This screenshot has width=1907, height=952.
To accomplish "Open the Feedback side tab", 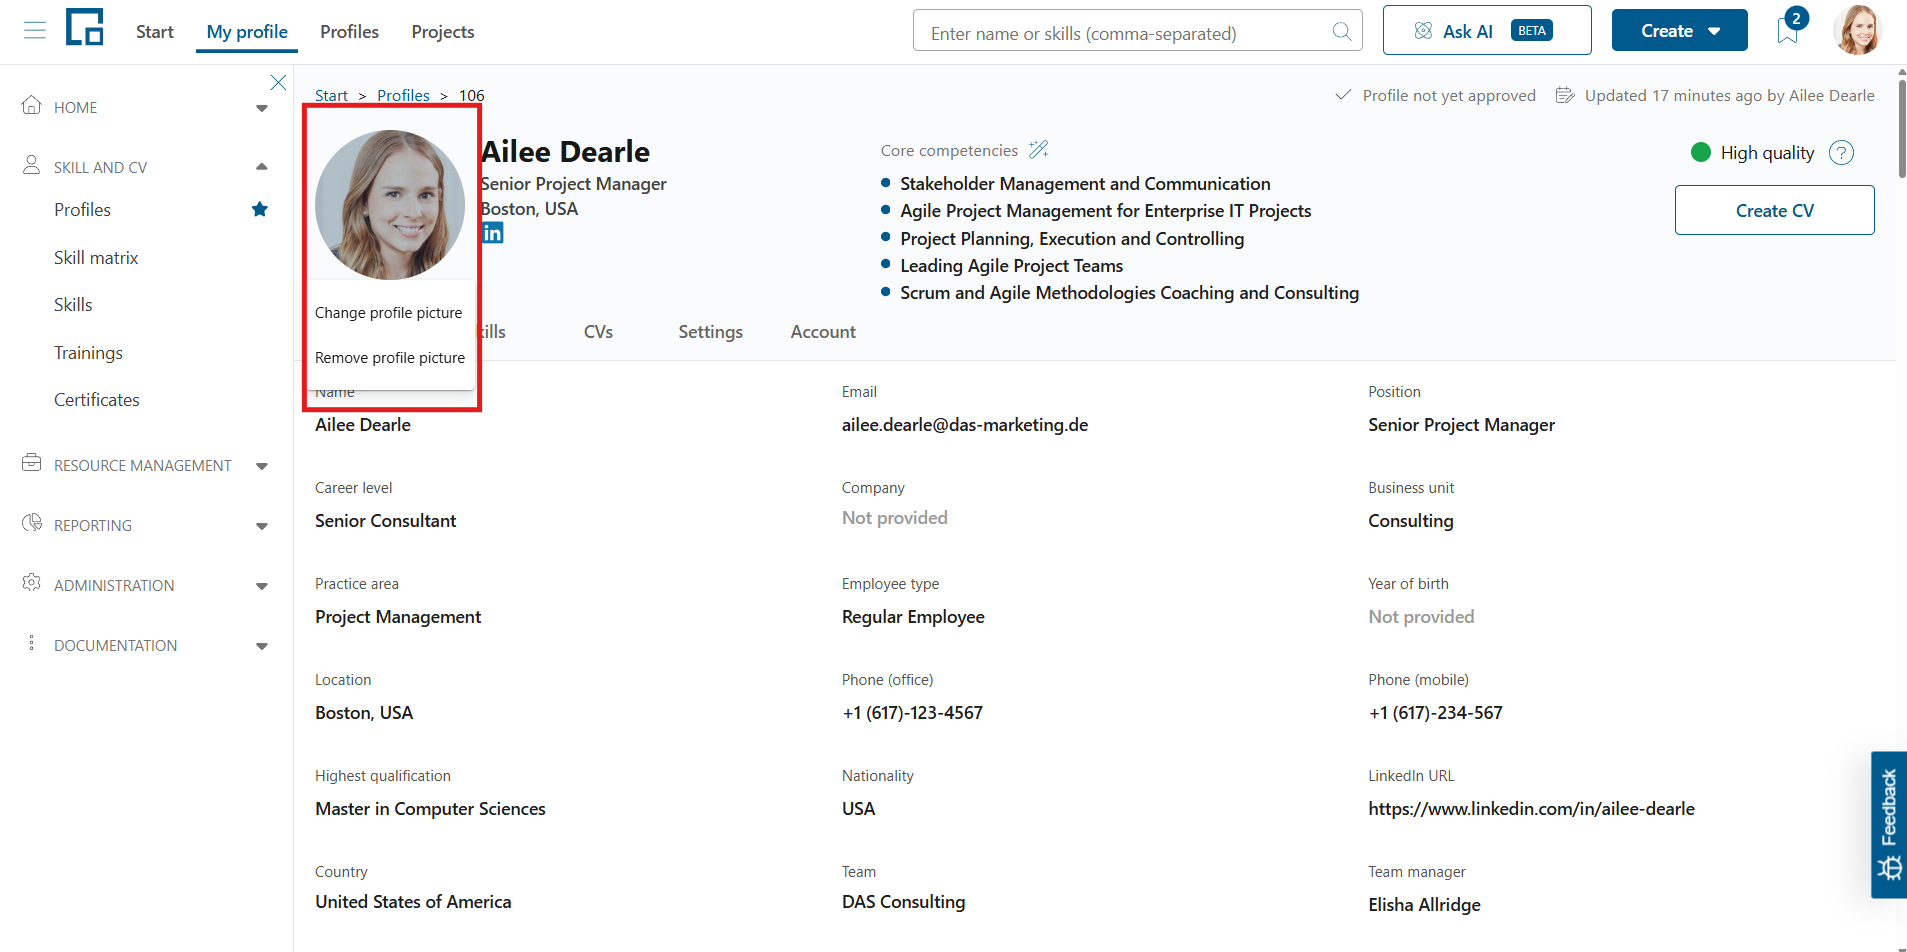I will (1889, 824).
